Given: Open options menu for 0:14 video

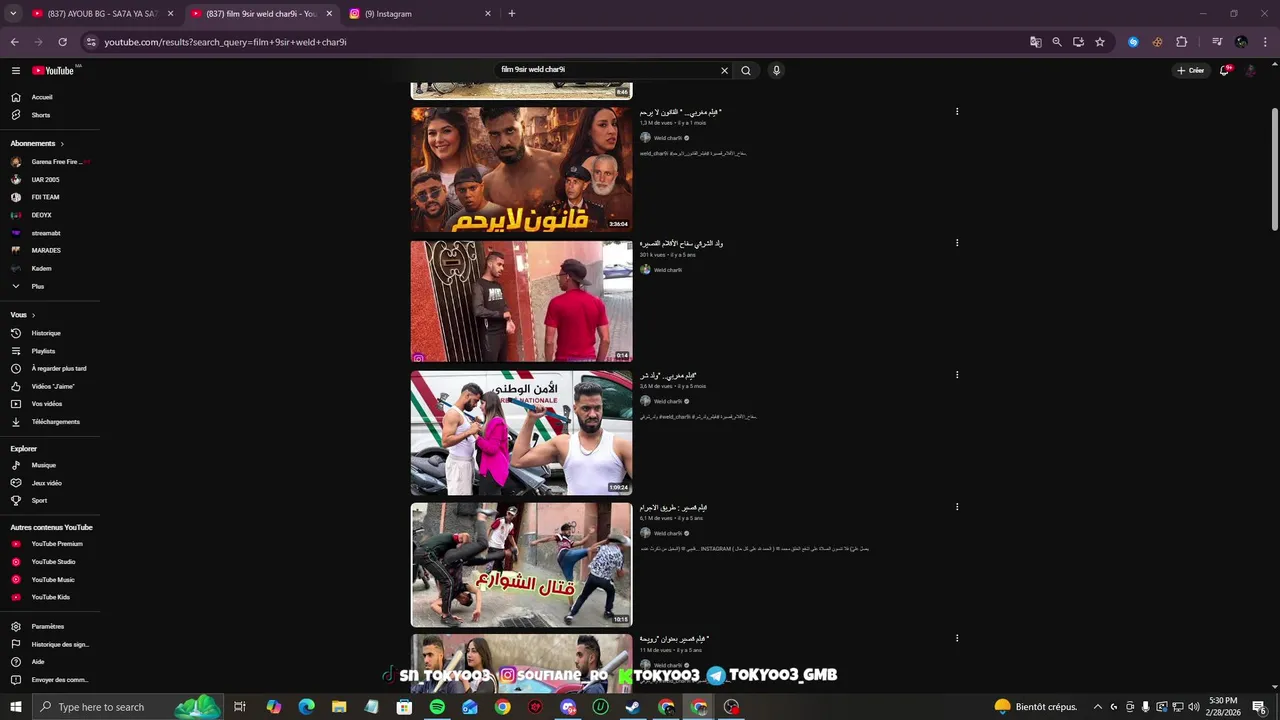Looking at the screenshot, I should 957,243.
